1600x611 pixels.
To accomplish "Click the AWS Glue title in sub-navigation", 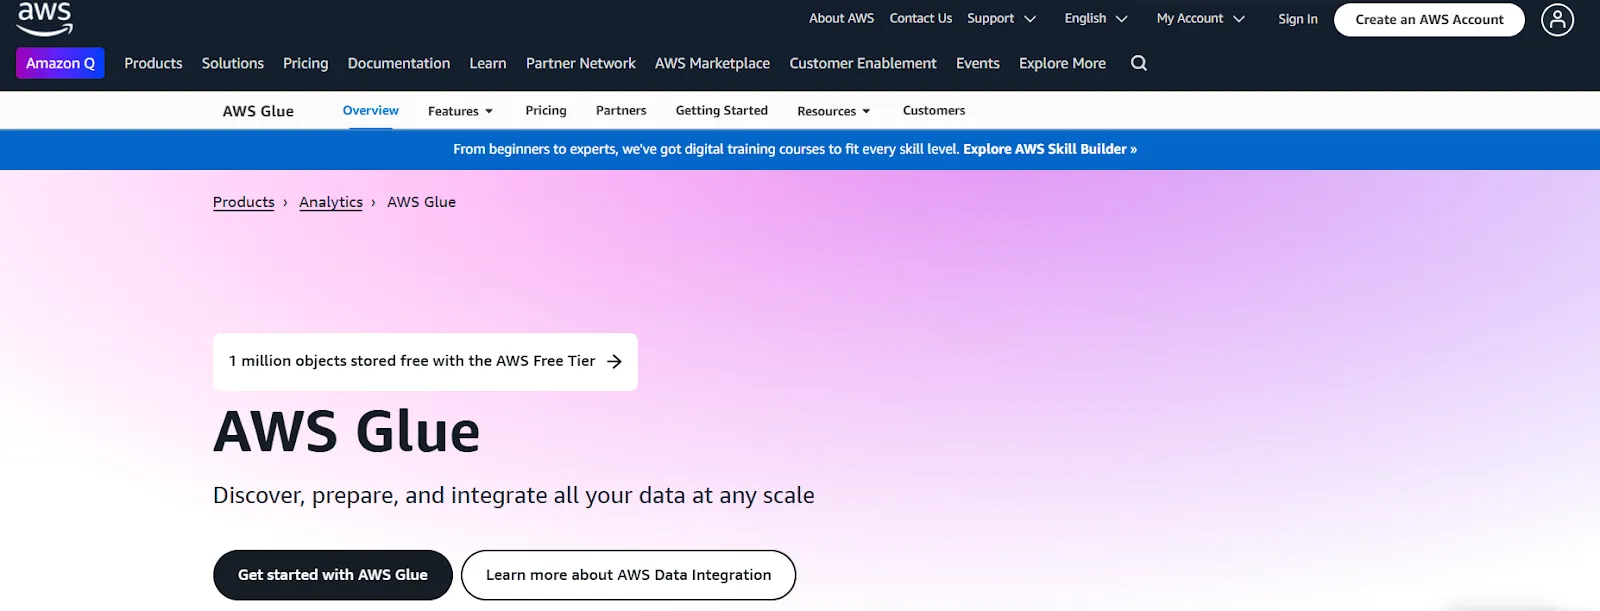I will 258,111.
